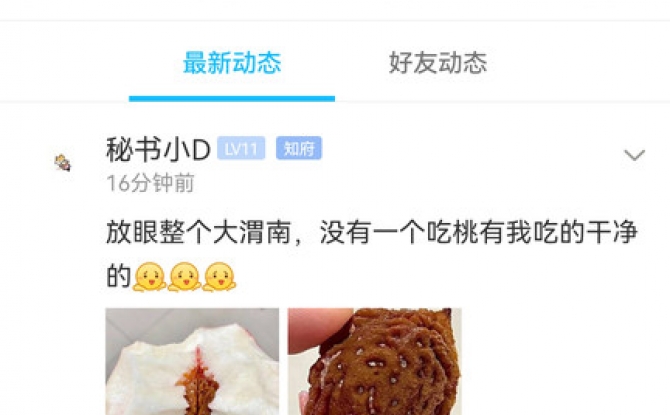The width and height of the screenshot is (670, 415).
Task: Switch to the 好友动态 tab
Action: point(438,63)
